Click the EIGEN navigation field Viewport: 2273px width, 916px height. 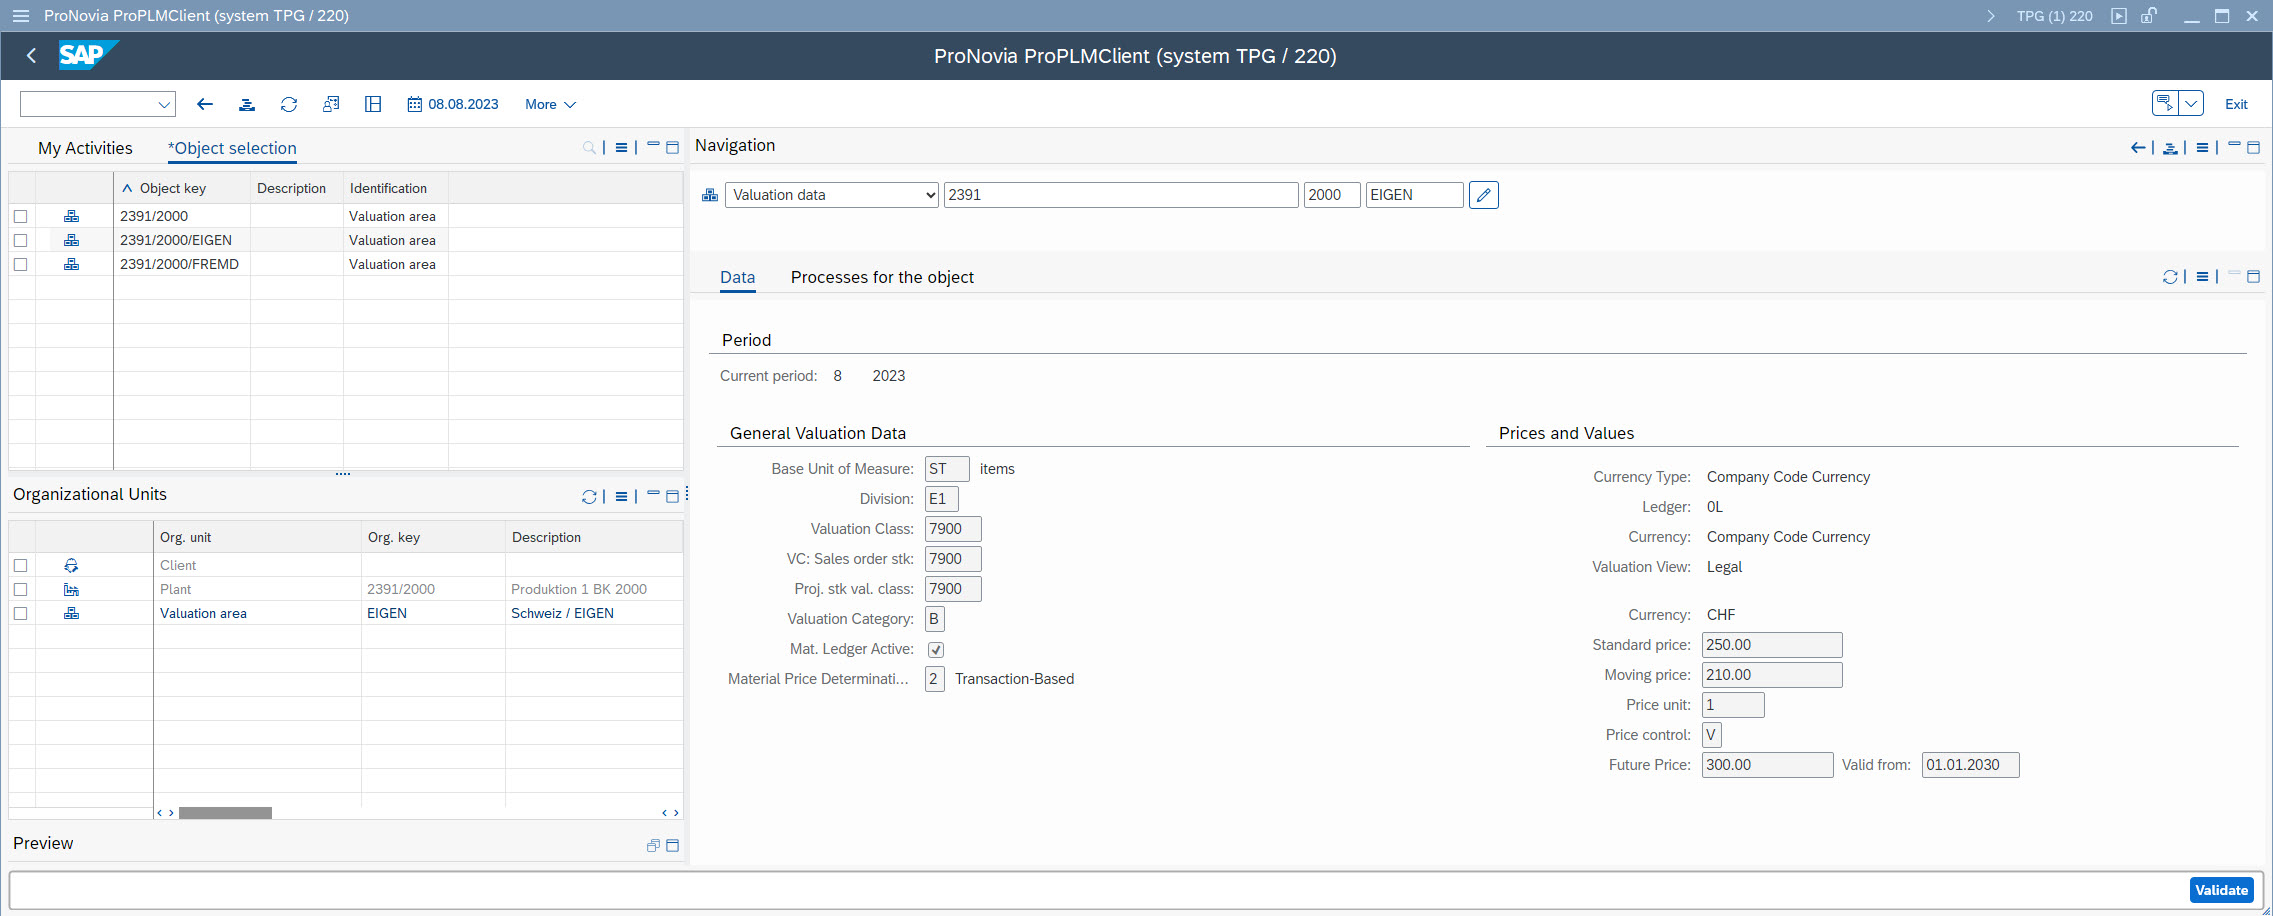pos(1414,195)
